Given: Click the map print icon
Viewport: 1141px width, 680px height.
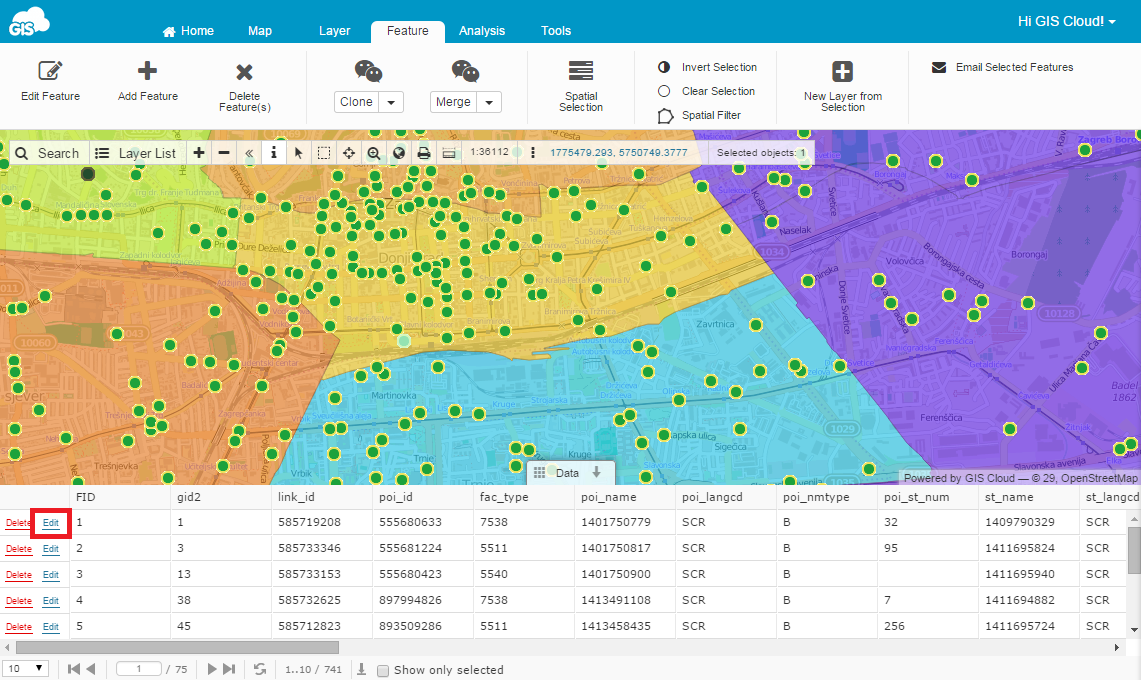Looking at the screenshot, I should [424, 153].
